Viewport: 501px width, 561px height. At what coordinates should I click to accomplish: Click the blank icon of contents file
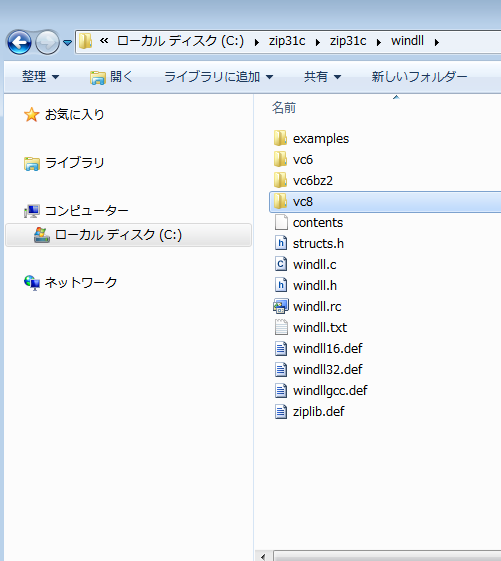[281, 222]
